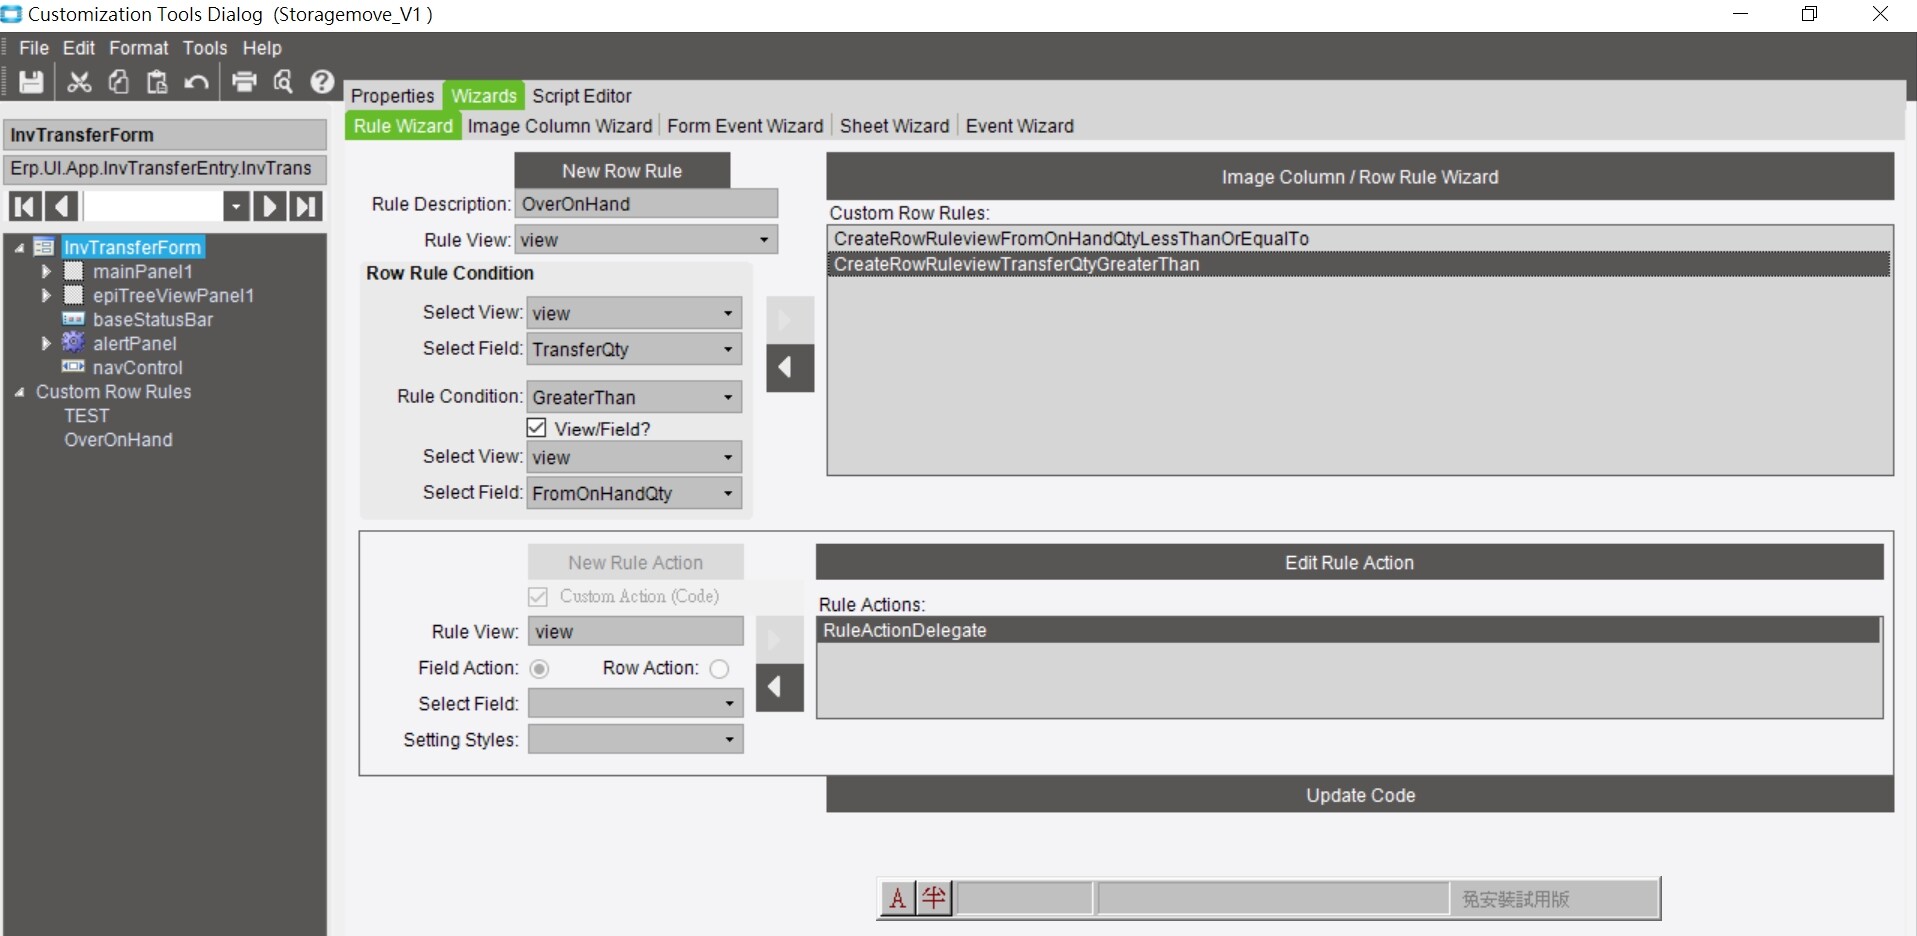Open the Form Event Wizard tab
Screen dimensions: 1917x936
pos(745,126)
